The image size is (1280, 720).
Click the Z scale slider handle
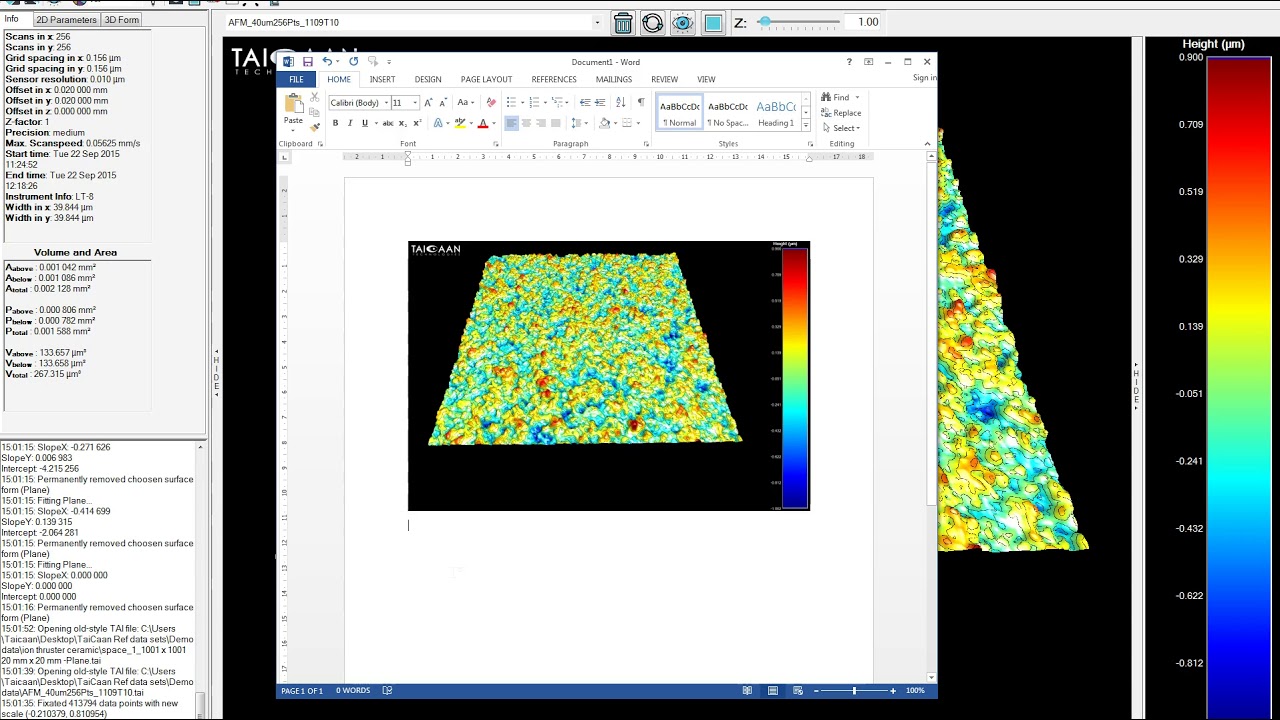(x=765, y=22)
